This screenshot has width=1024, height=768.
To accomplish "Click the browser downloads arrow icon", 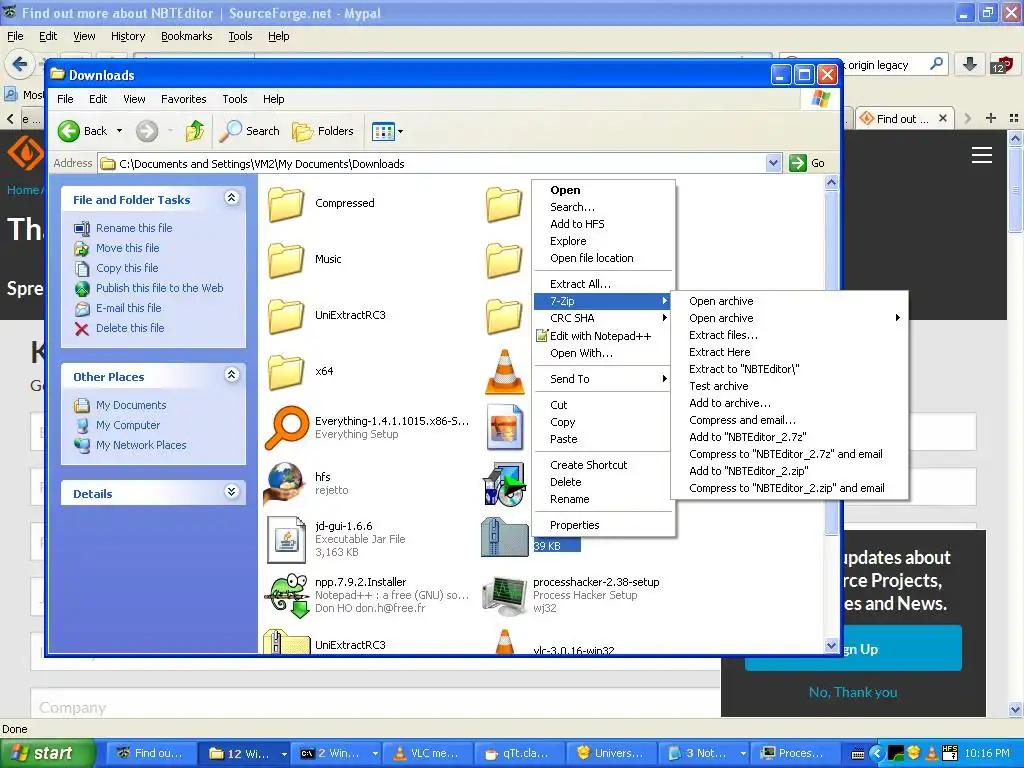I will point(970,64).
